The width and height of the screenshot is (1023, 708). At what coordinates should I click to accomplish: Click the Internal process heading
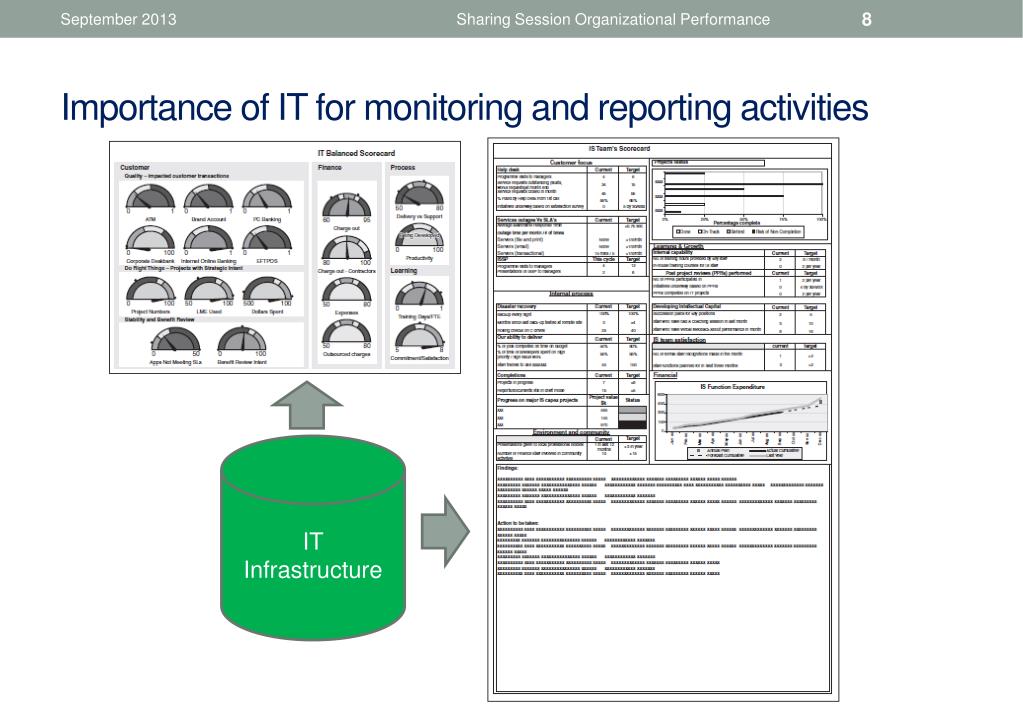571,294
